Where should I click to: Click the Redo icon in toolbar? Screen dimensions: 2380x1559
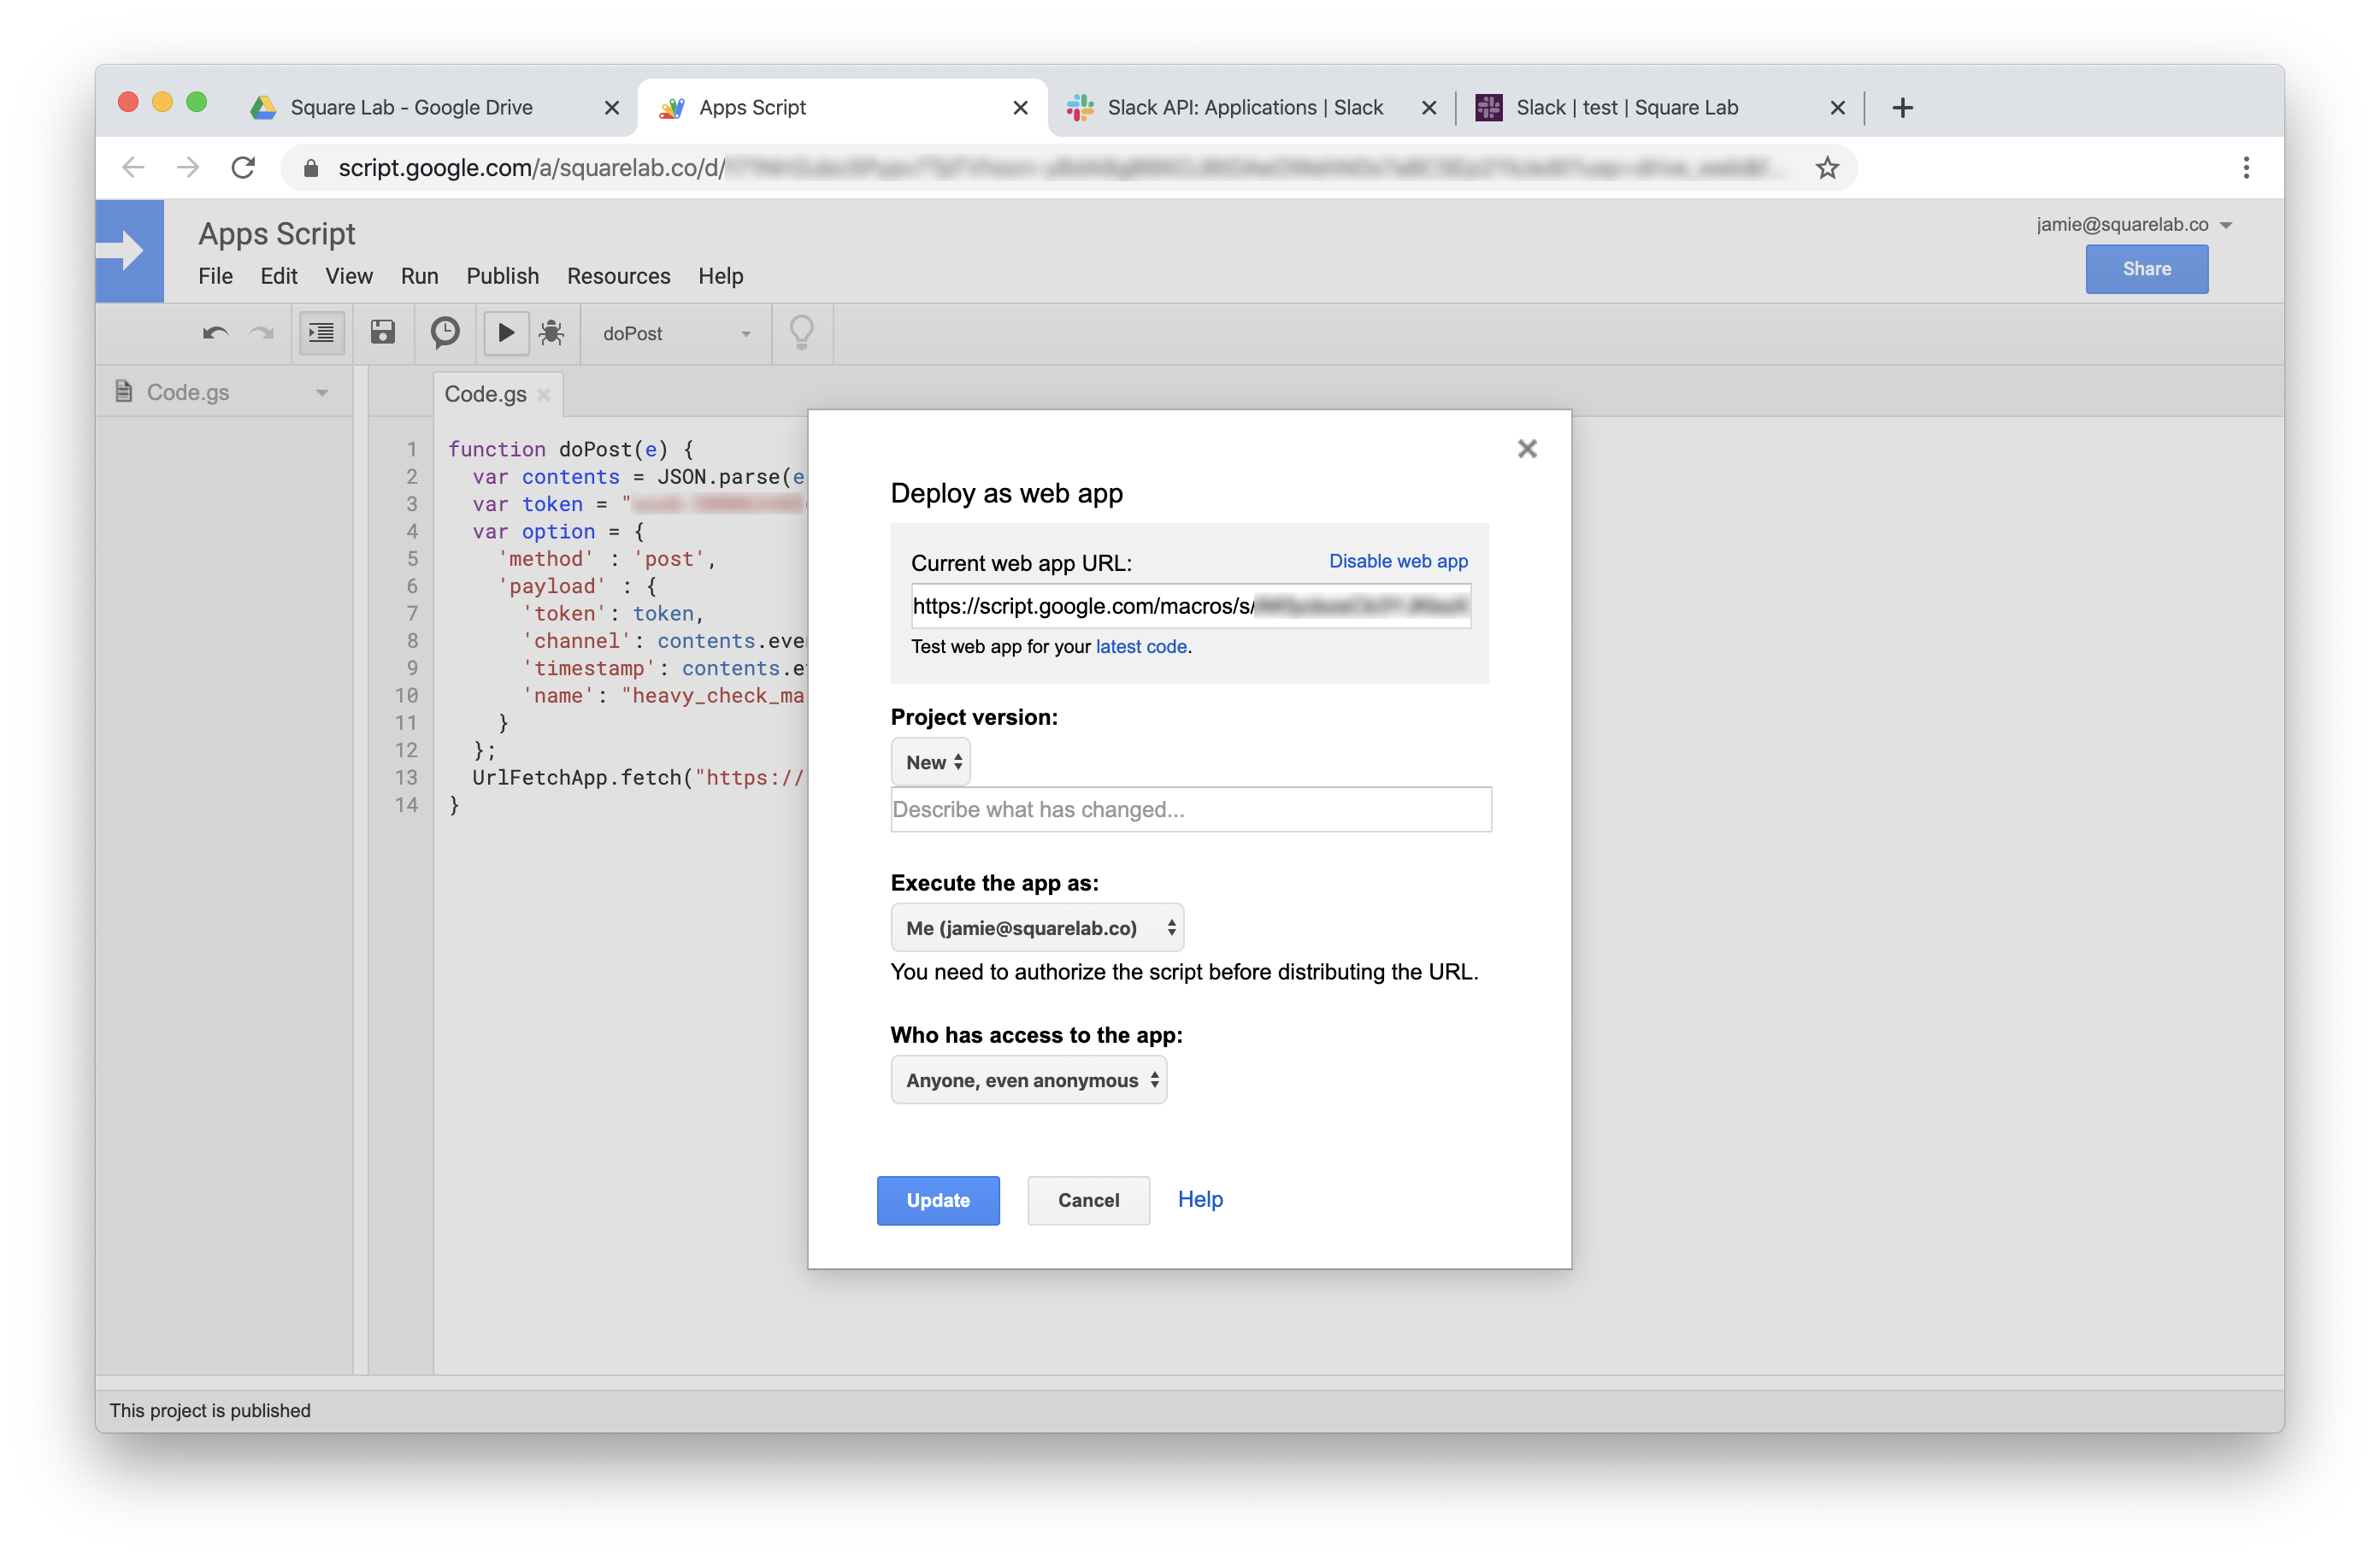[x=262, y=334]
